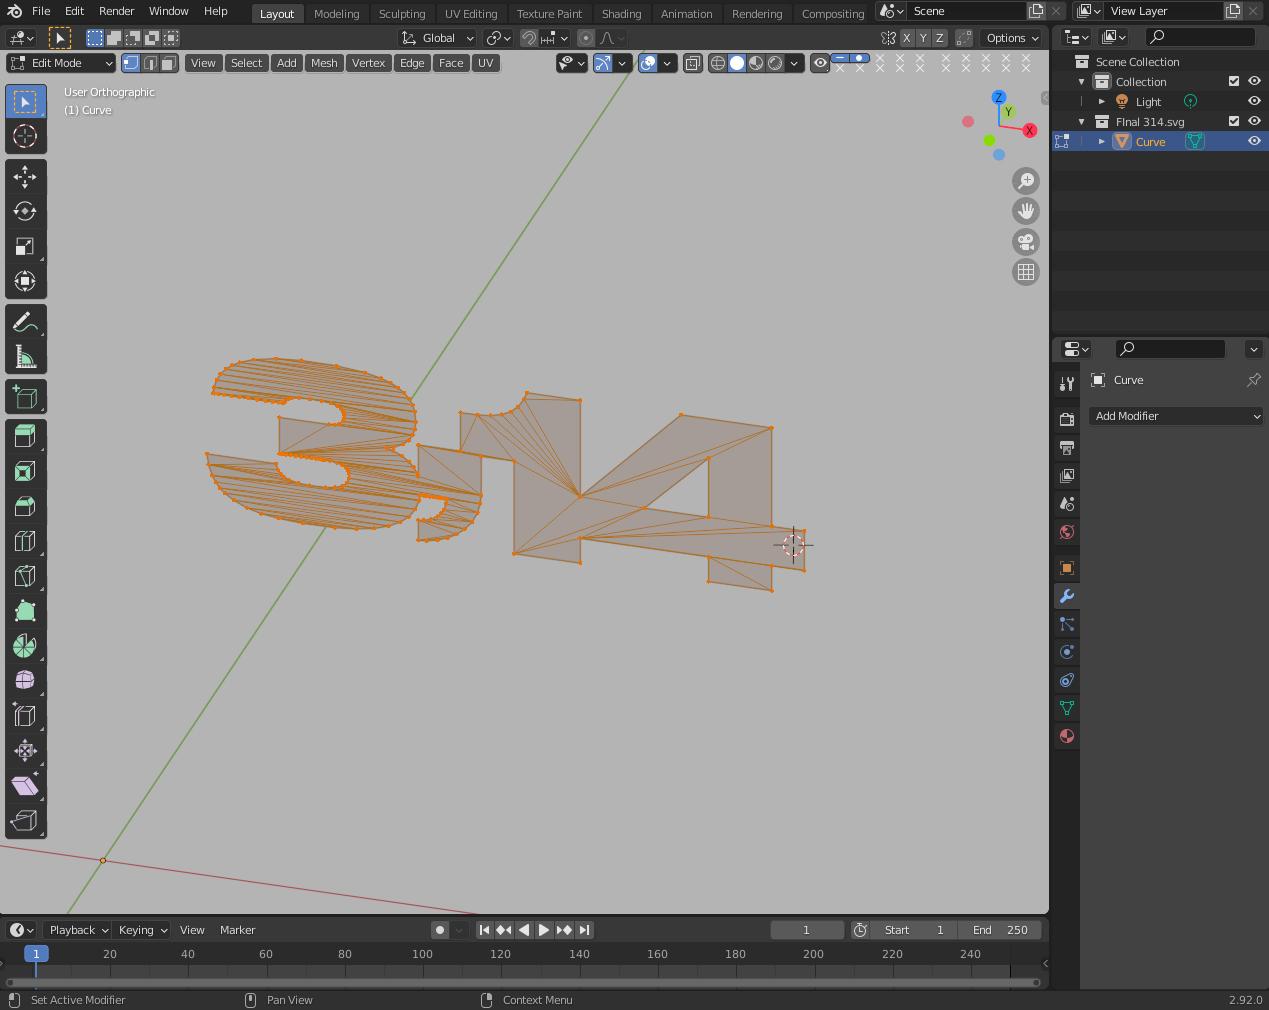Switch to the Shading workspace tab
The image size is (1269, 1010).
[x=621, y=13]
